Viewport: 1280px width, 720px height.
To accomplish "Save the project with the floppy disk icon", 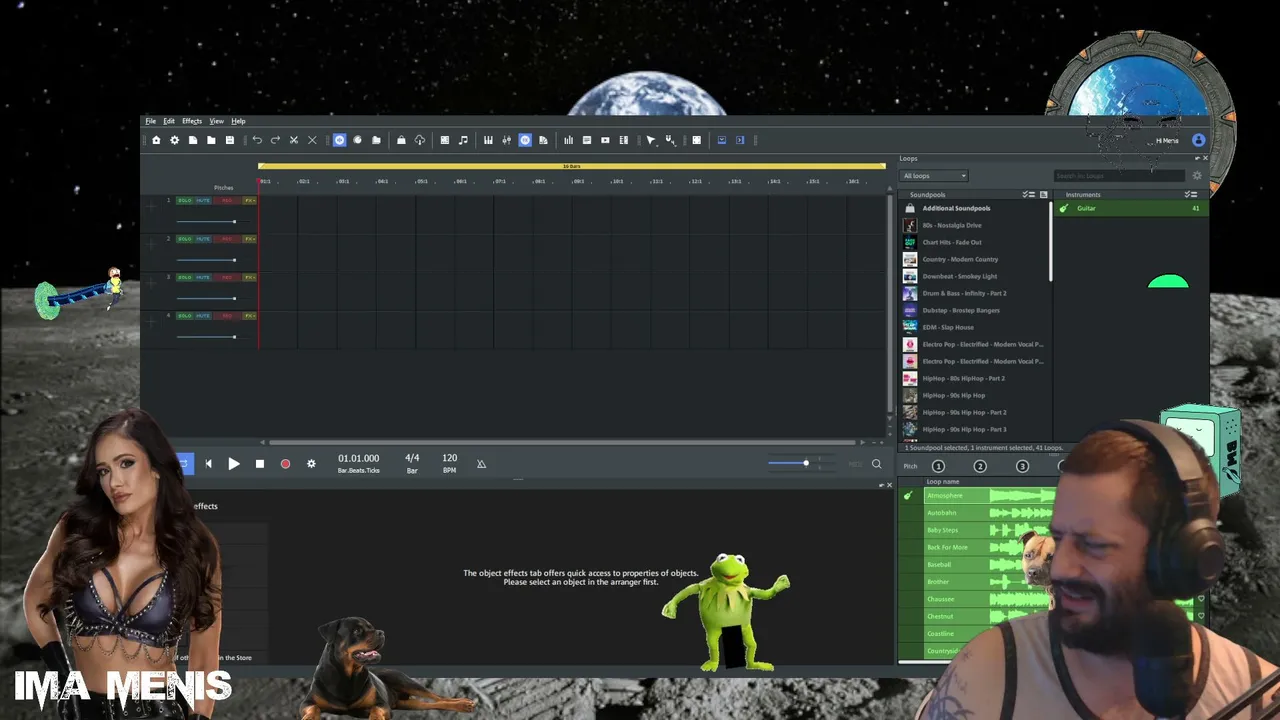I will coord(229,140).
